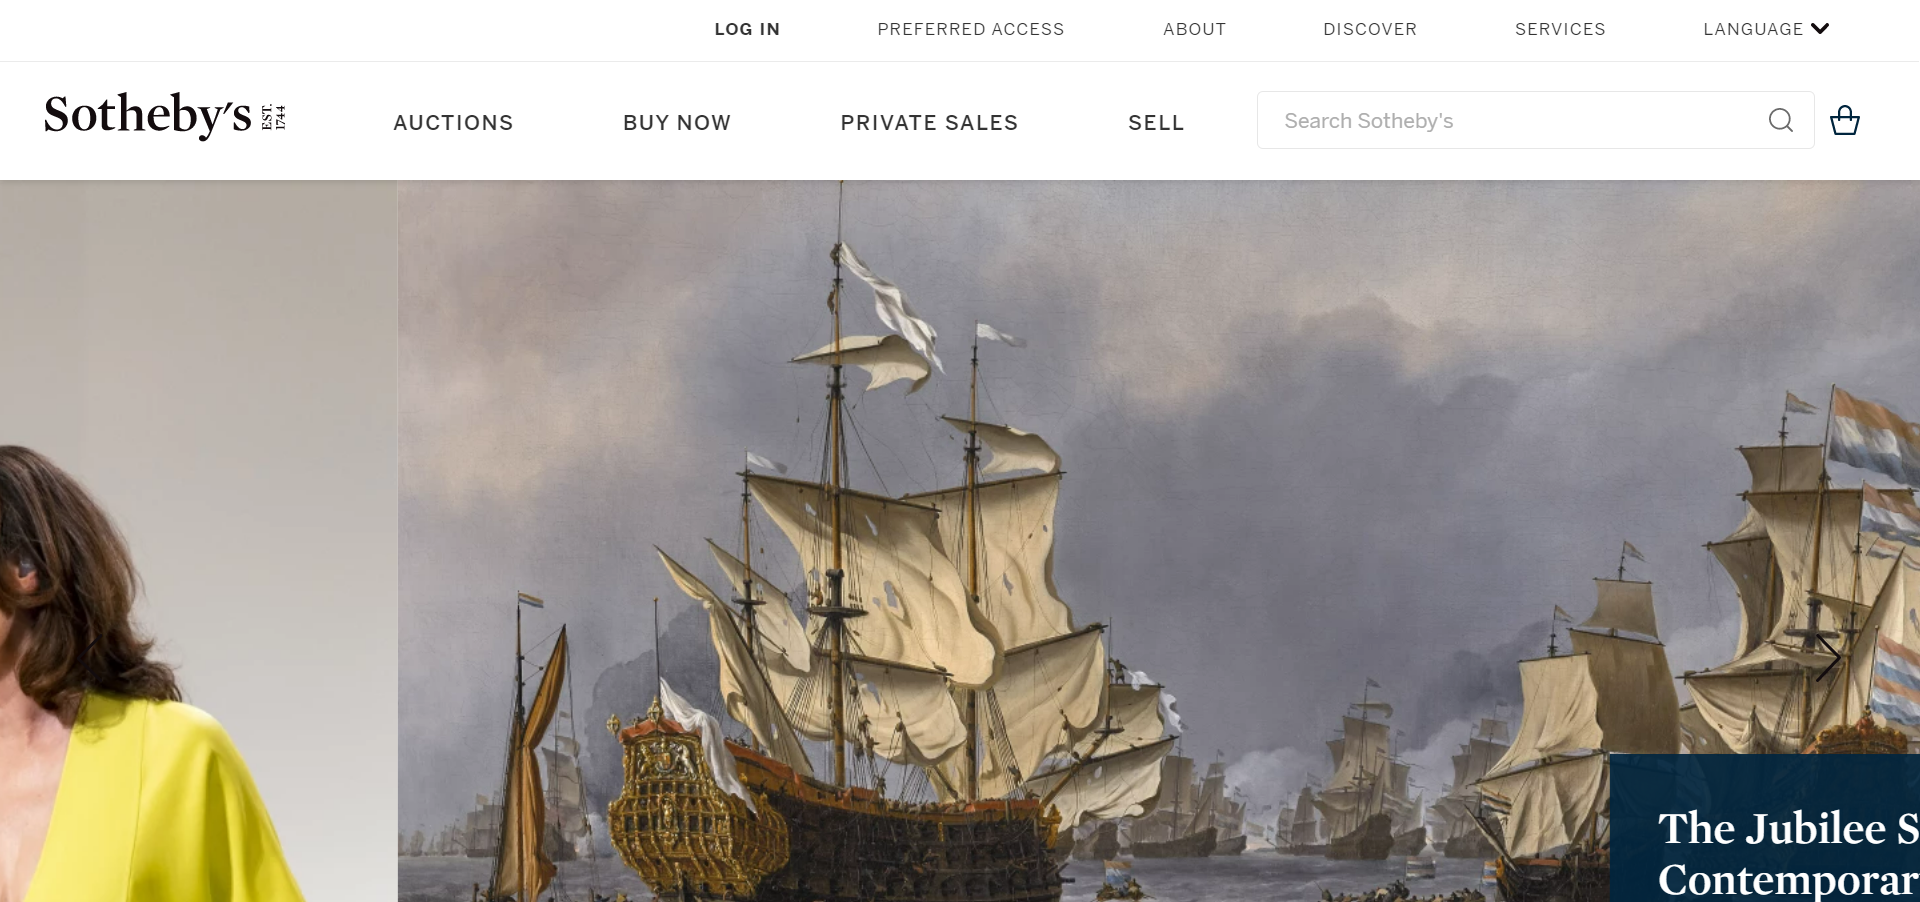Screen dimensions: 1920x902
Task: Open the ABOUT top menu
Action: tap(1194, 29)
